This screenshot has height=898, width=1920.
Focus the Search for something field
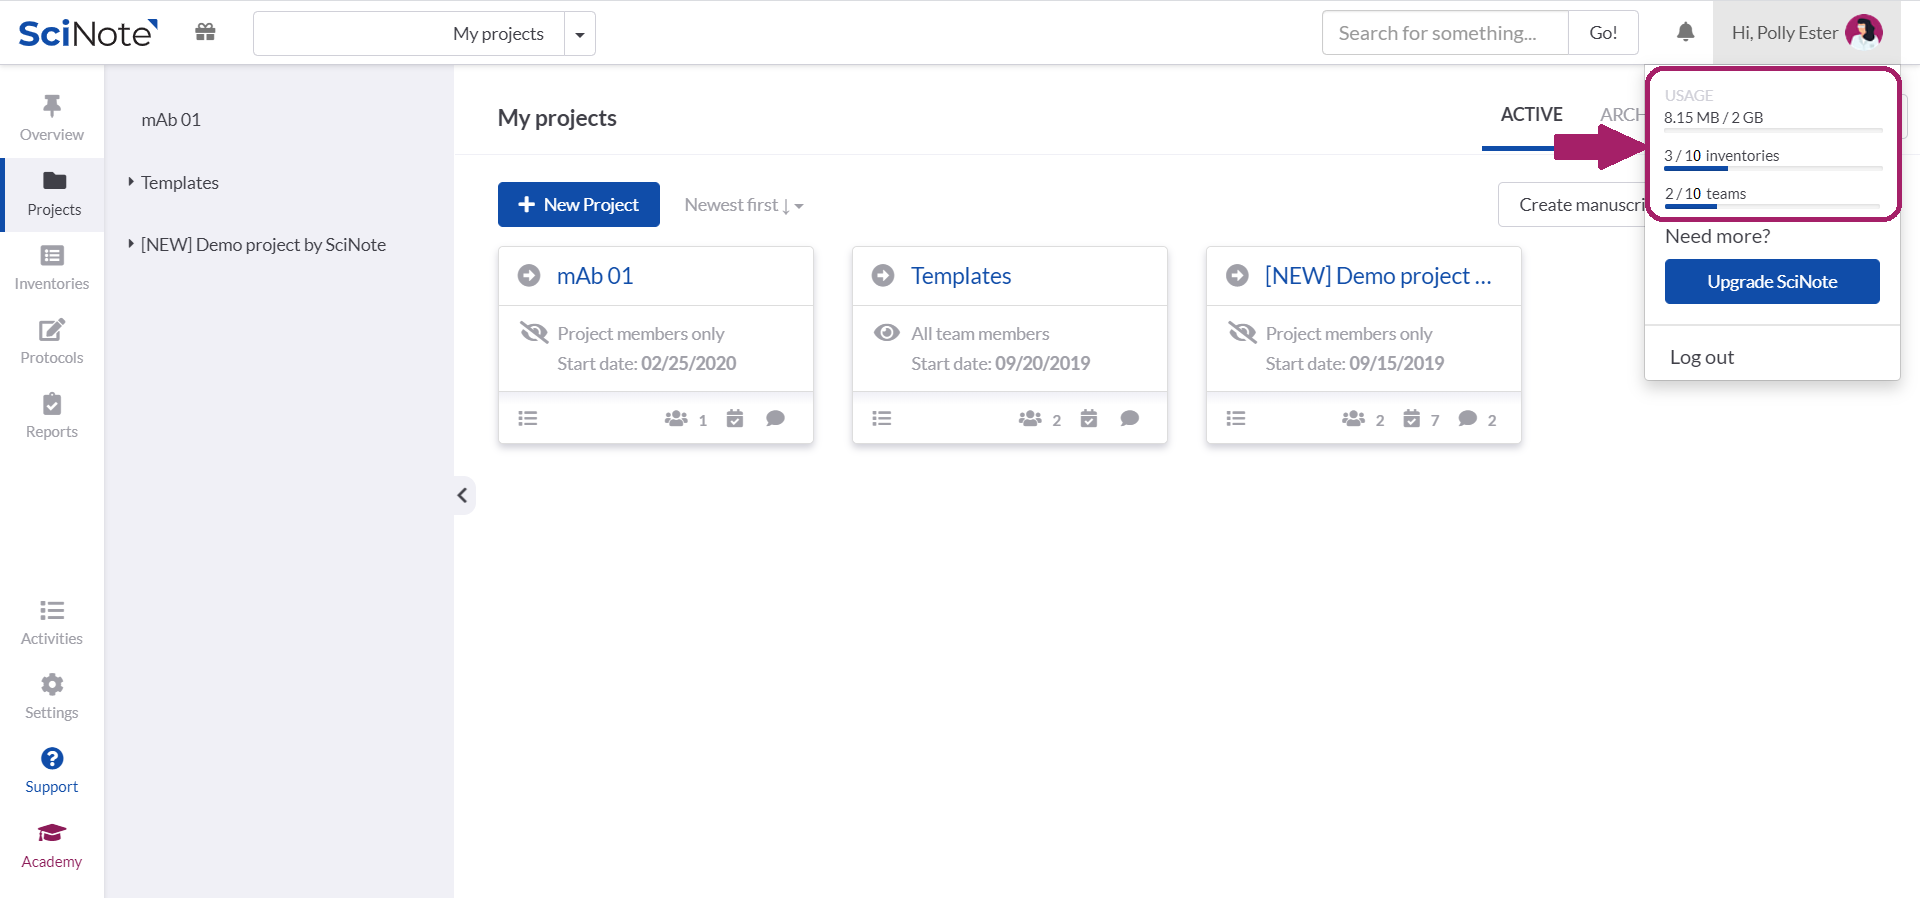click(x=1445, y=33)
